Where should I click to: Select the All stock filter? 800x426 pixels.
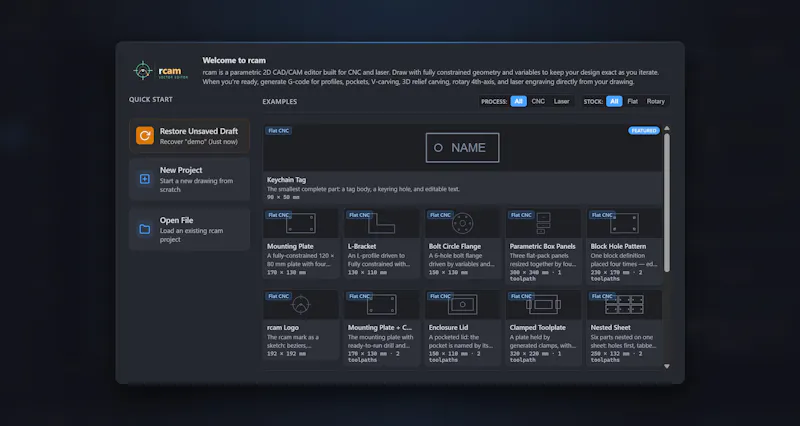point(614,102)
